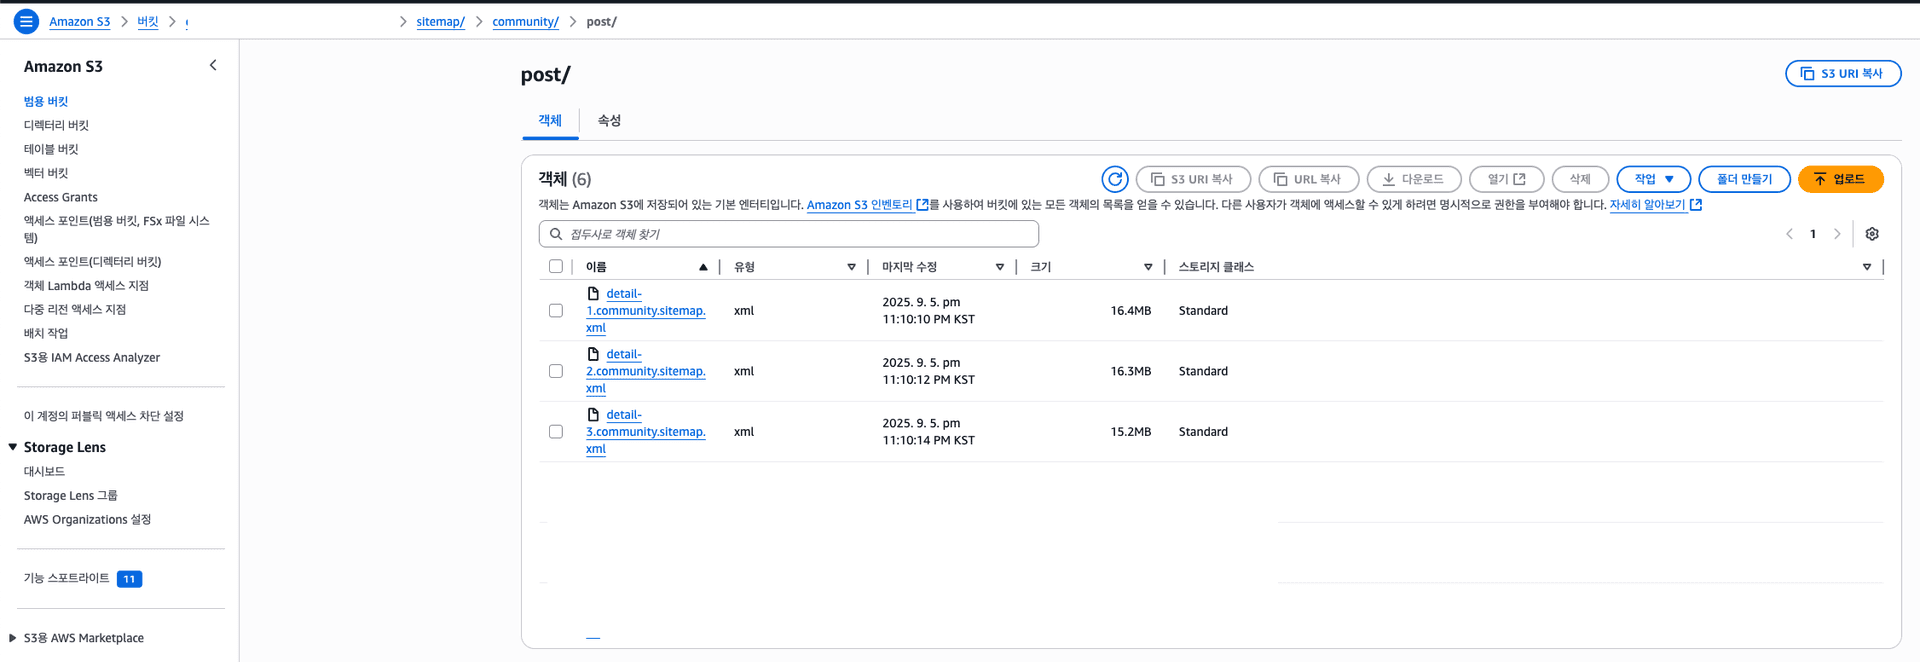Click the Download (다운로드) button

pyautogui.click(x=1413, y=179)
